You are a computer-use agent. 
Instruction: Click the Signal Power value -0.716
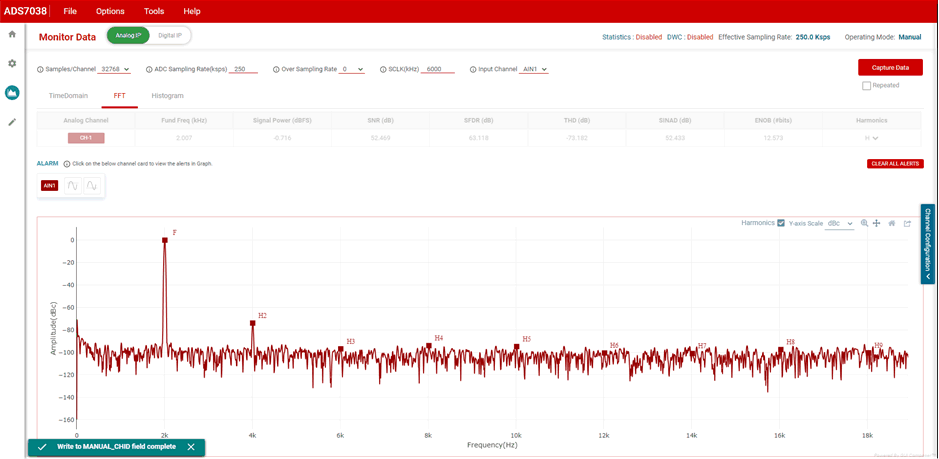click(282, 138)
